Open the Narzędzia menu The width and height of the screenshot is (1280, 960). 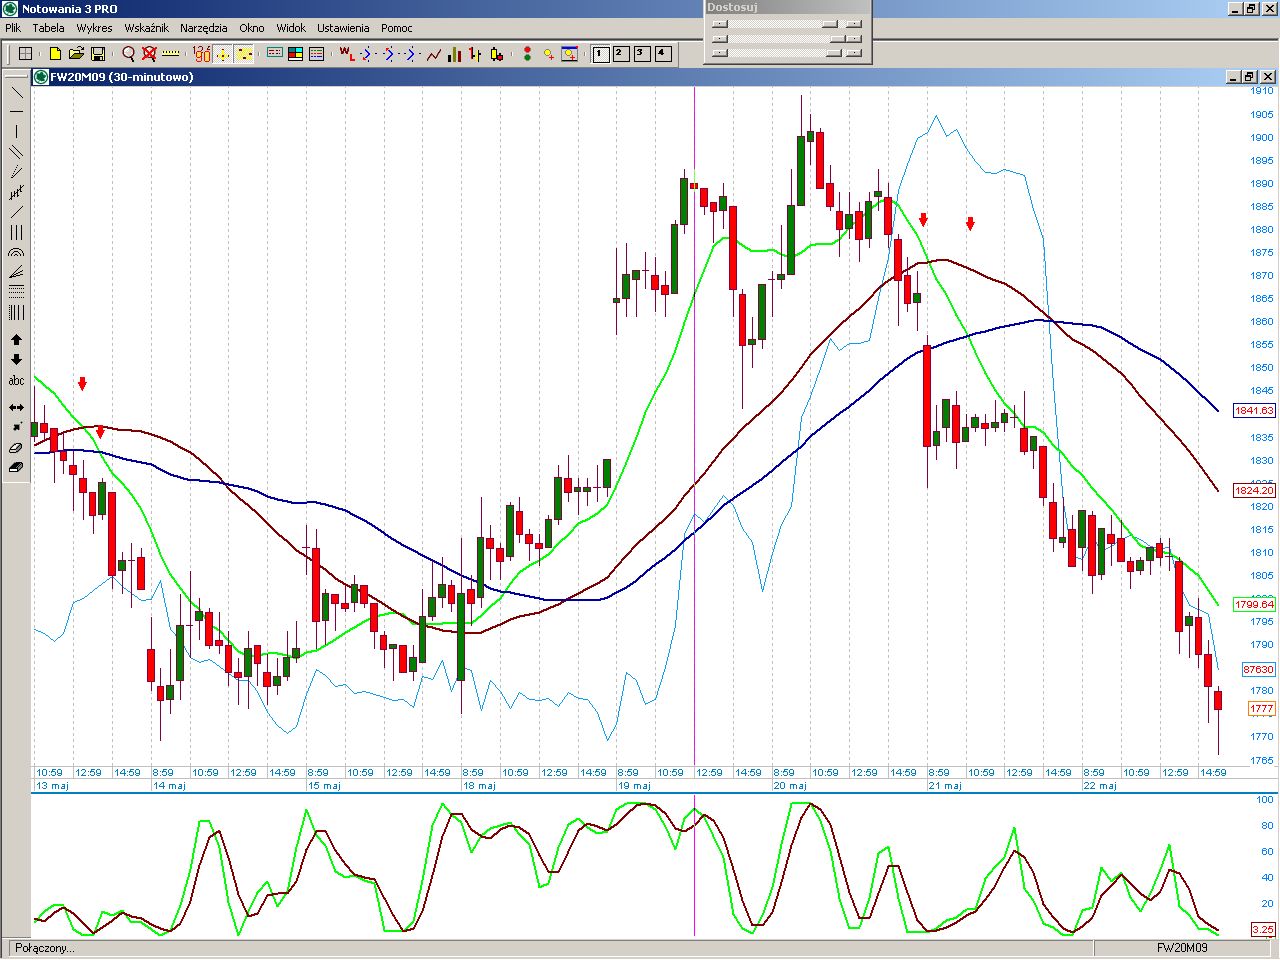click(203, 28)
